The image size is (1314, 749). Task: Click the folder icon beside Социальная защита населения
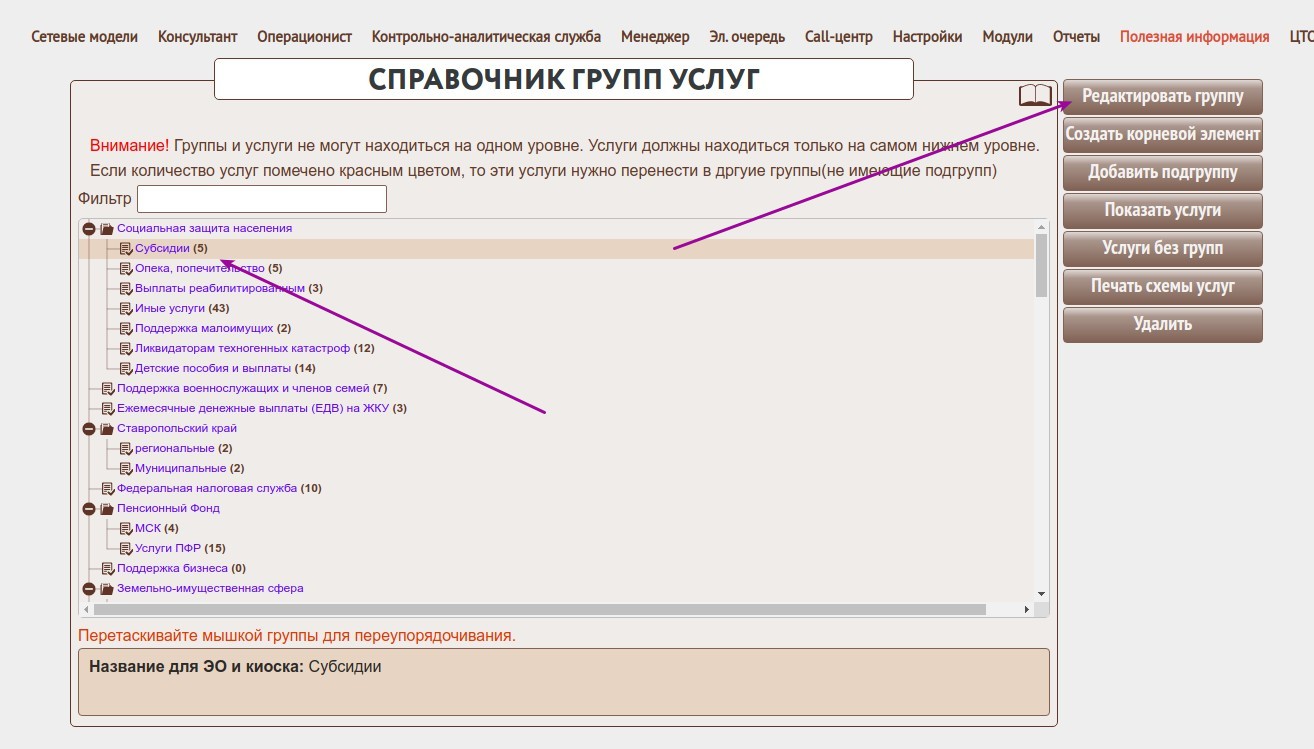tap(107, 229)
